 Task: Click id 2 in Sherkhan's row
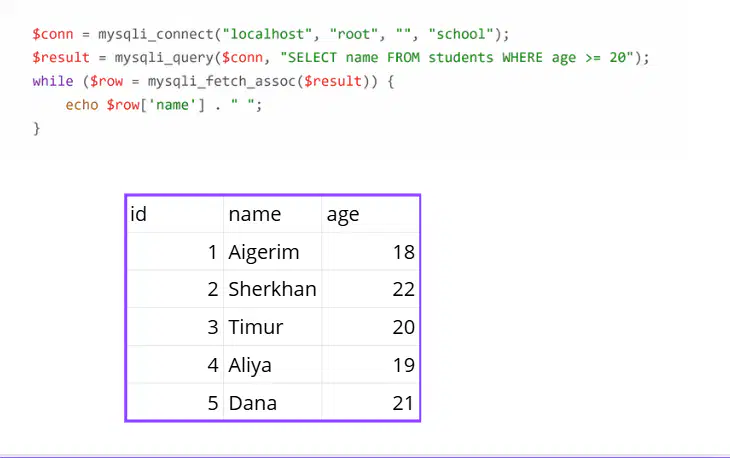click(175, 289)
